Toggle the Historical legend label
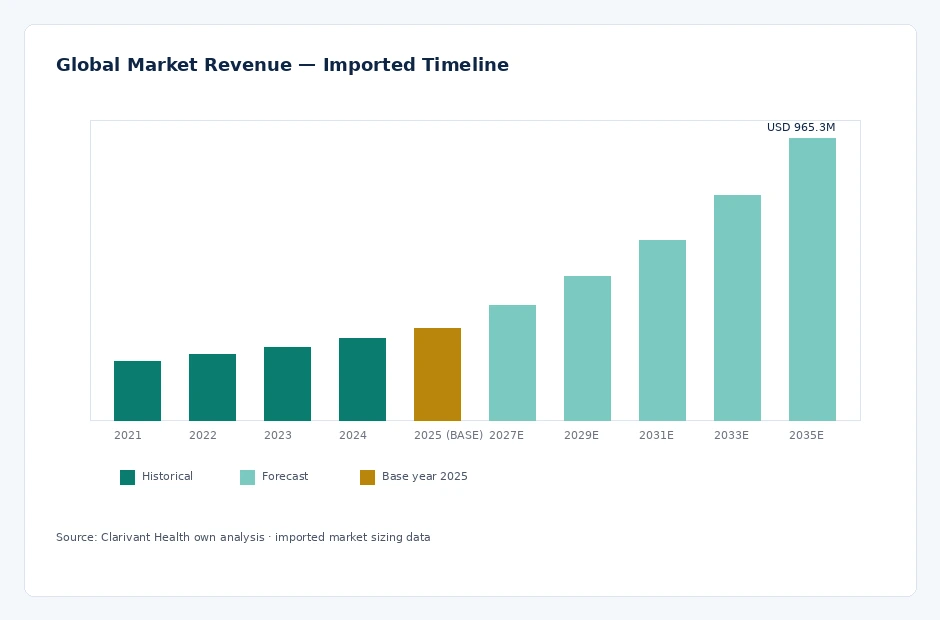Screen dimensions: 940x620 click(167, 476)
